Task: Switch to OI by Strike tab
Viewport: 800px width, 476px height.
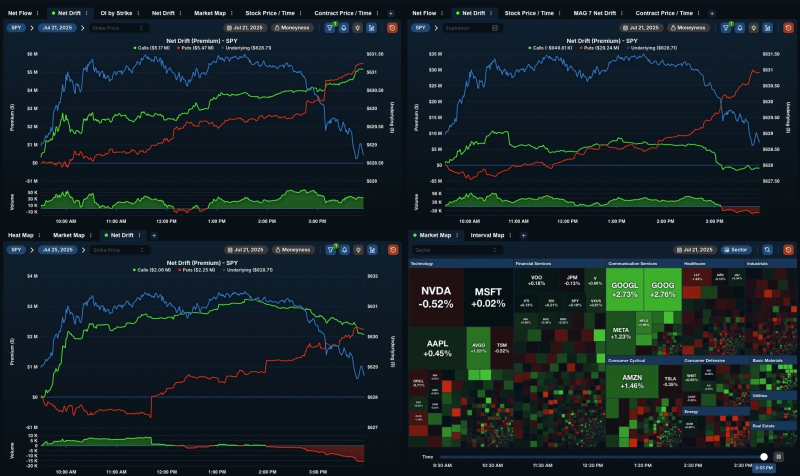Action: pyautogui.click(x=116, y=13)
